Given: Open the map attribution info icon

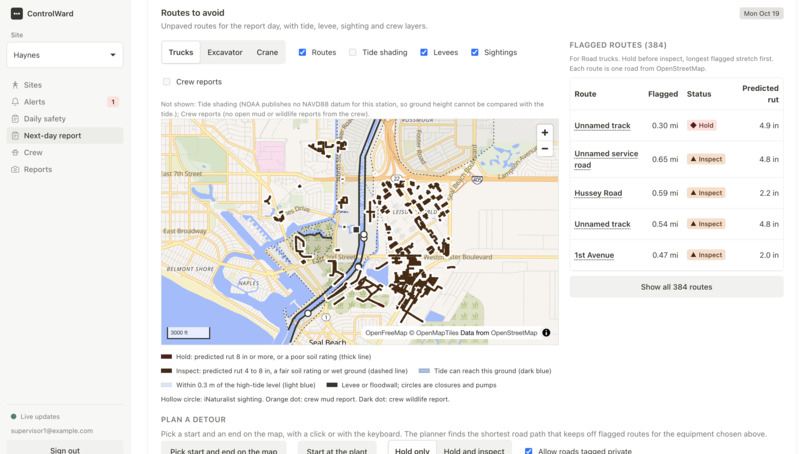Looking at the screenshot, I should (546, 333).
